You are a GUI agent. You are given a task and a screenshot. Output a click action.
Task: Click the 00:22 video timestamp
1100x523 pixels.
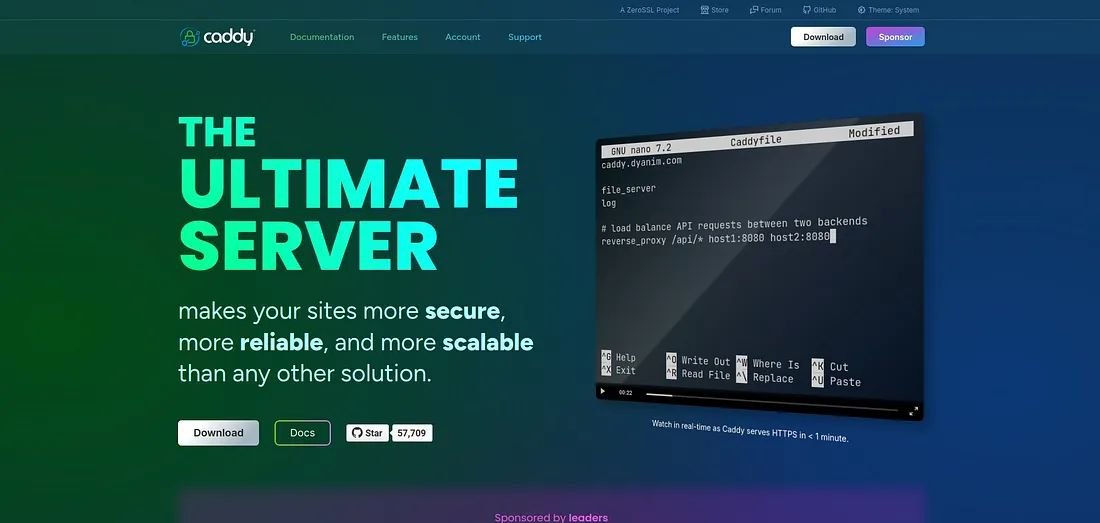pos(625,393)
